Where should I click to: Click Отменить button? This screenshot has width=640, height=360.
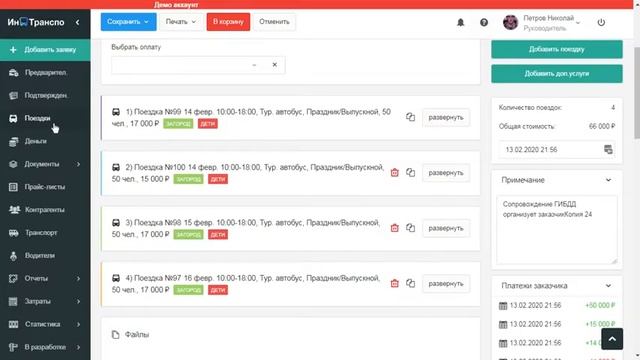coord(274,22)
